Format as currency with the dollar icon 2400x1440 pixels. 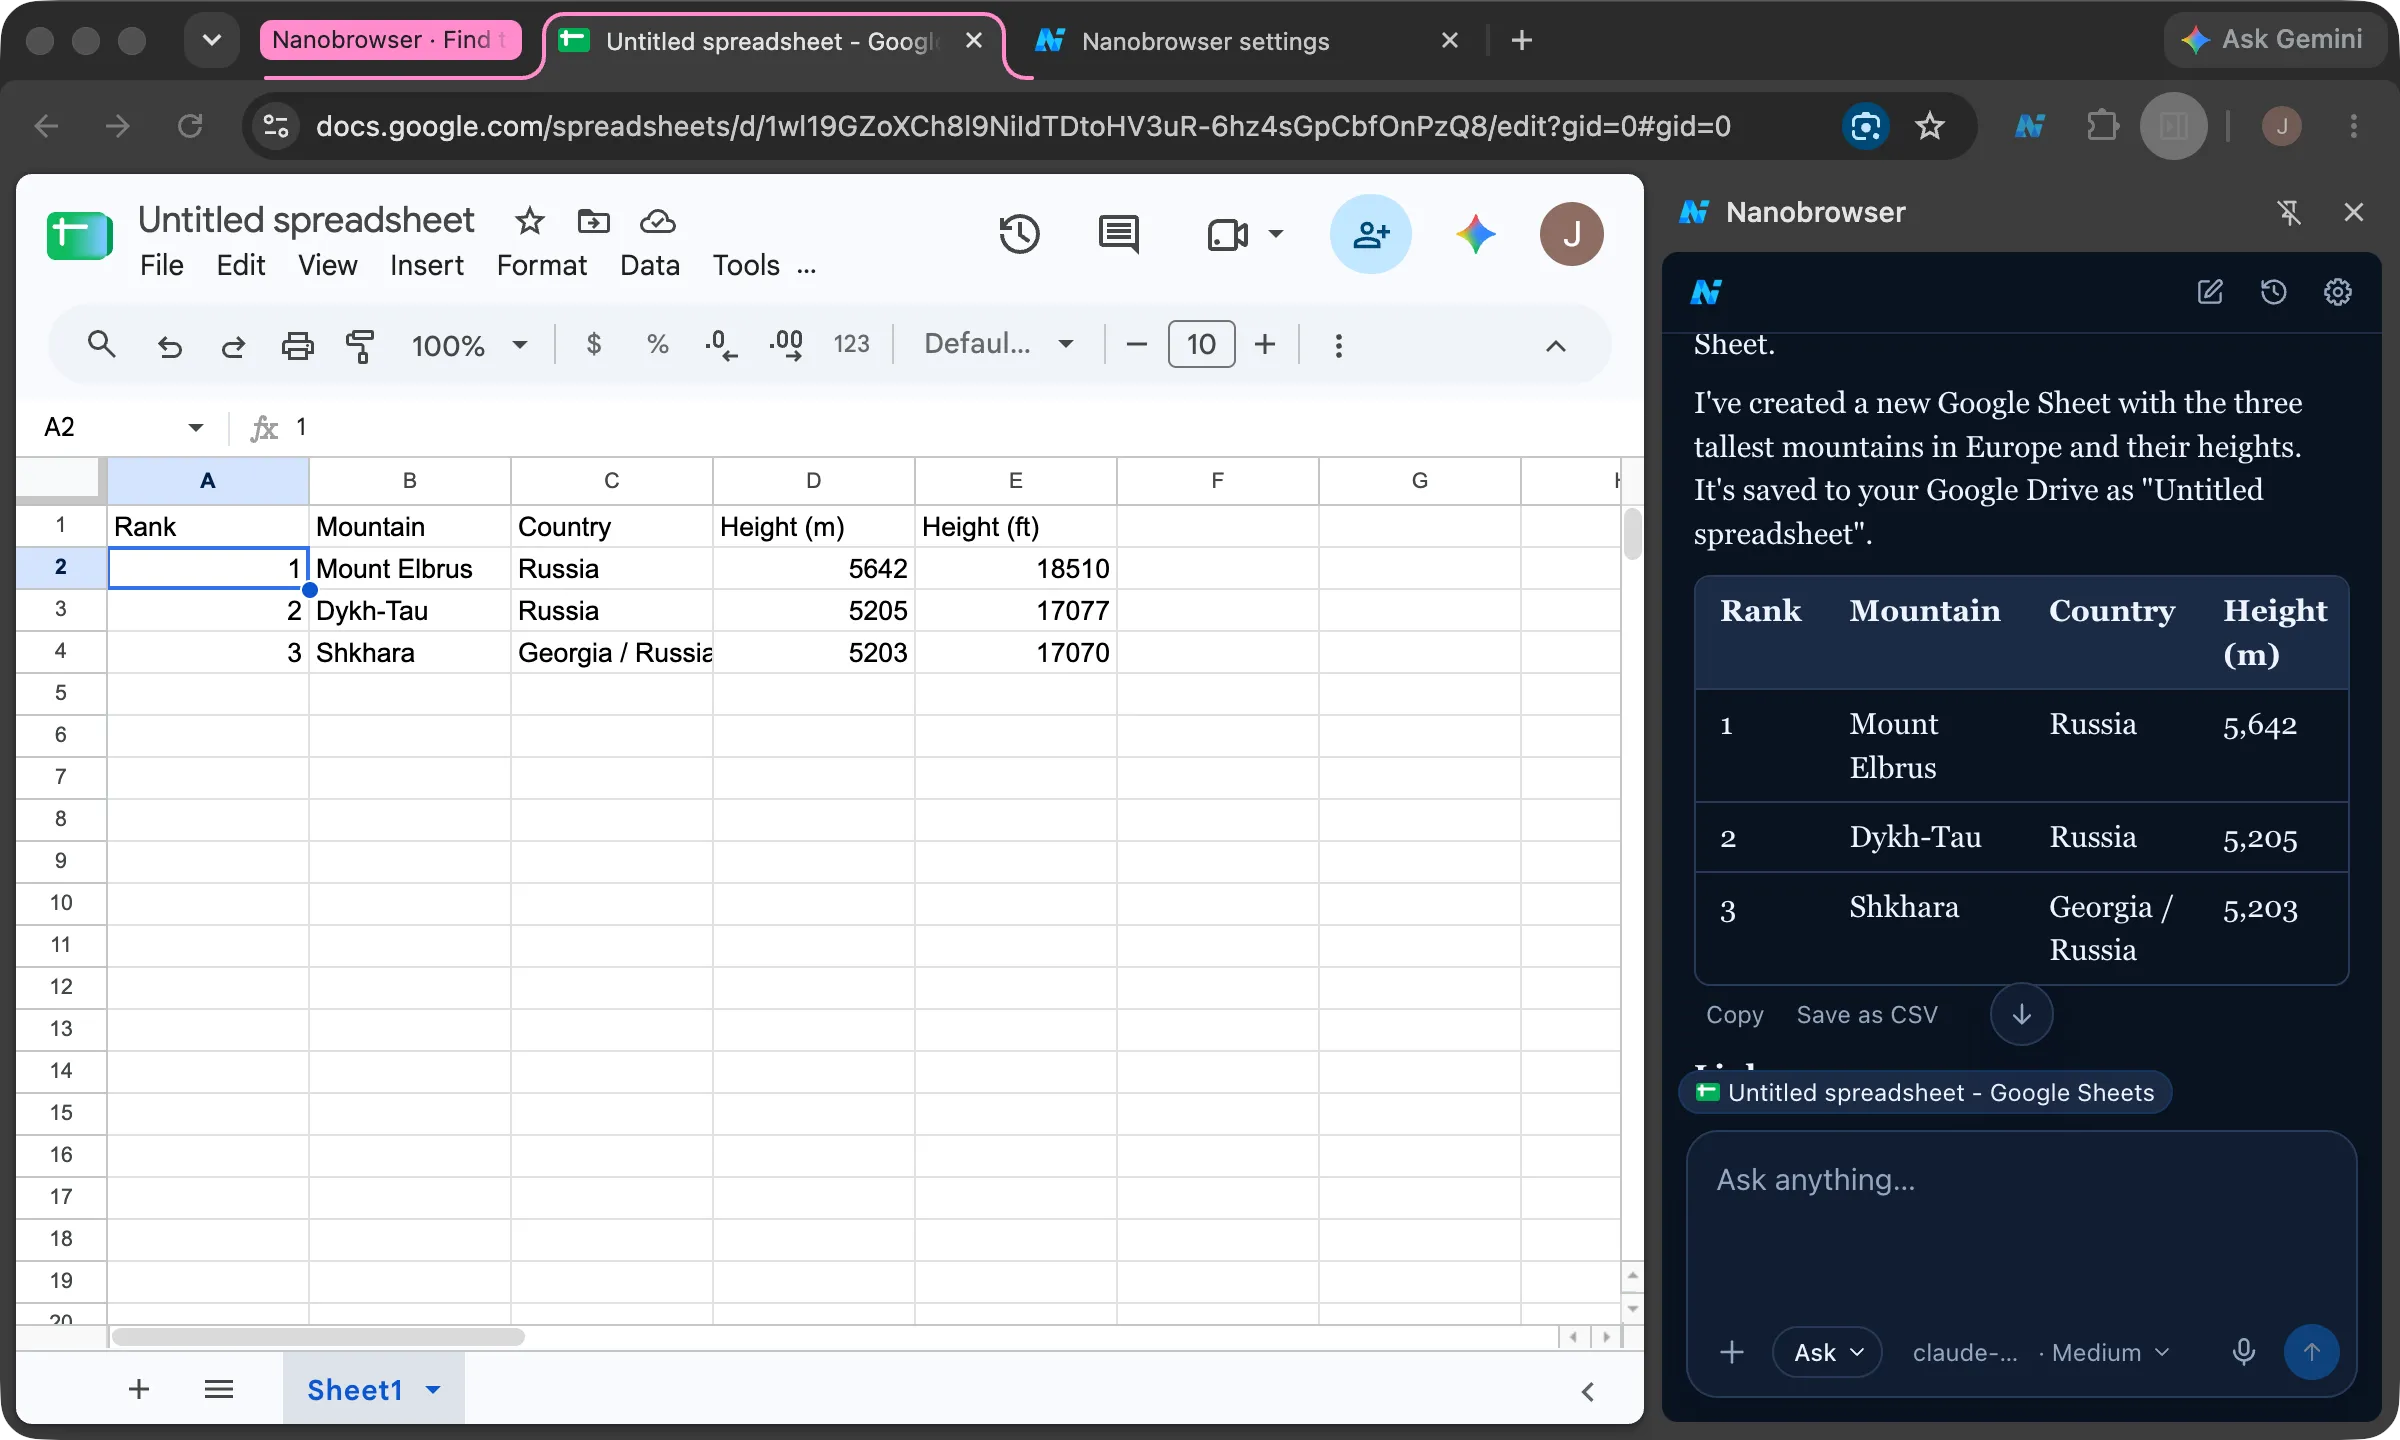coord(594,345)
